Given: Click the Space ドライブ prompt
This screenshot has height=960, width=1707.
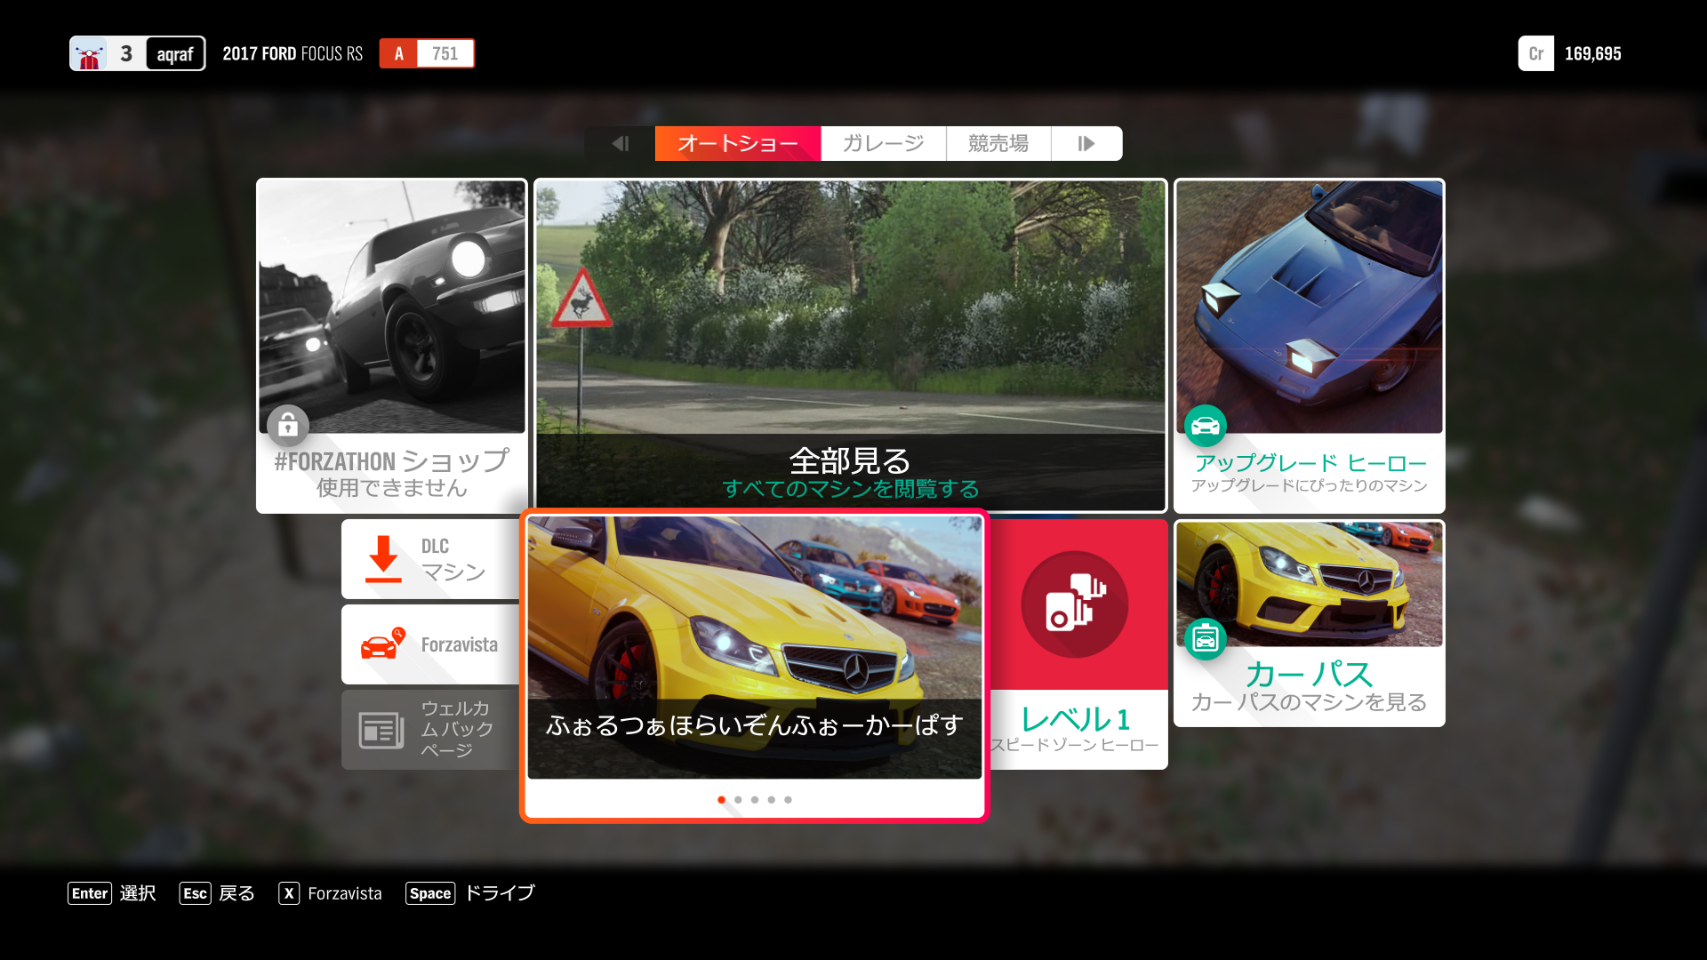Looking at the screenshot, I should point(470,893).
